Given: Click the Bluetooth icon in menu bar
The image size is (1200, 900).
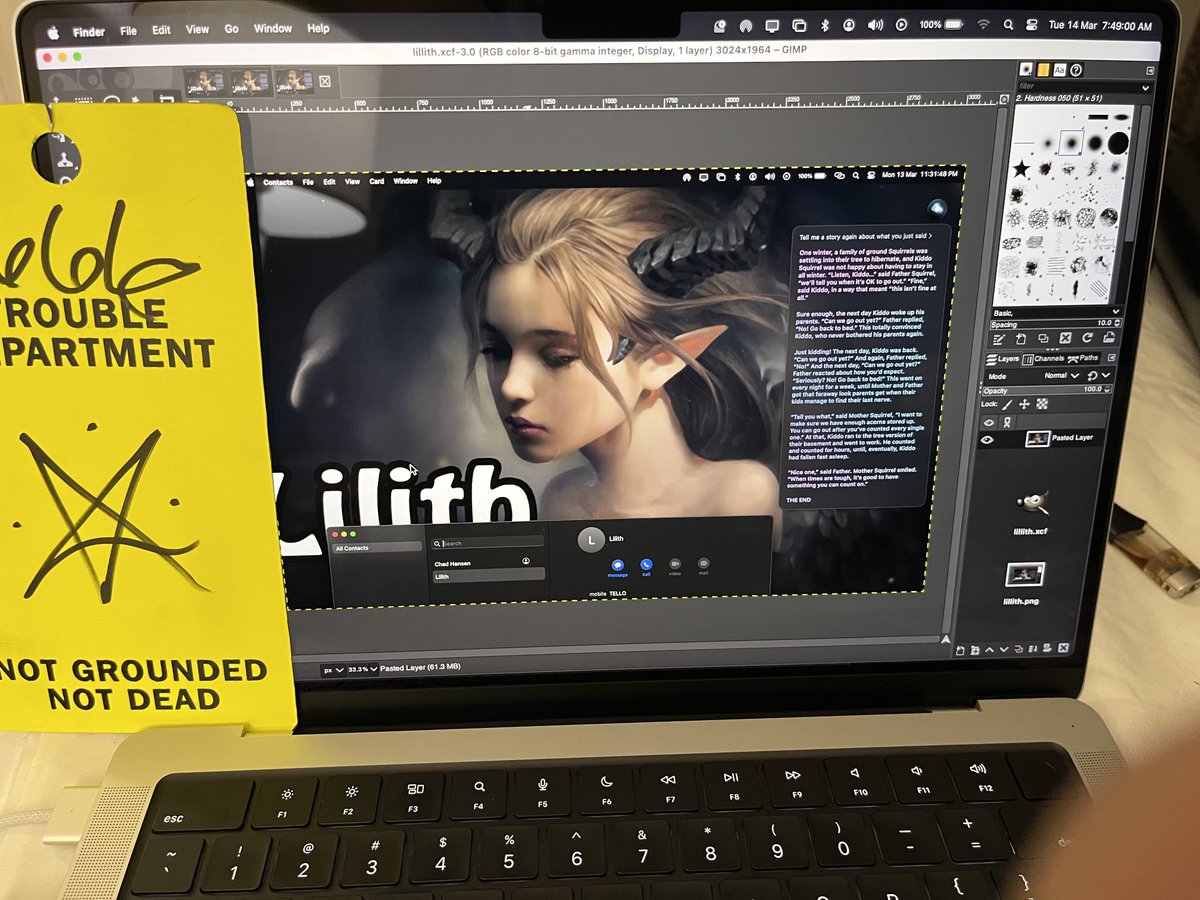Looking at the screenshot, I should (825, 24).
